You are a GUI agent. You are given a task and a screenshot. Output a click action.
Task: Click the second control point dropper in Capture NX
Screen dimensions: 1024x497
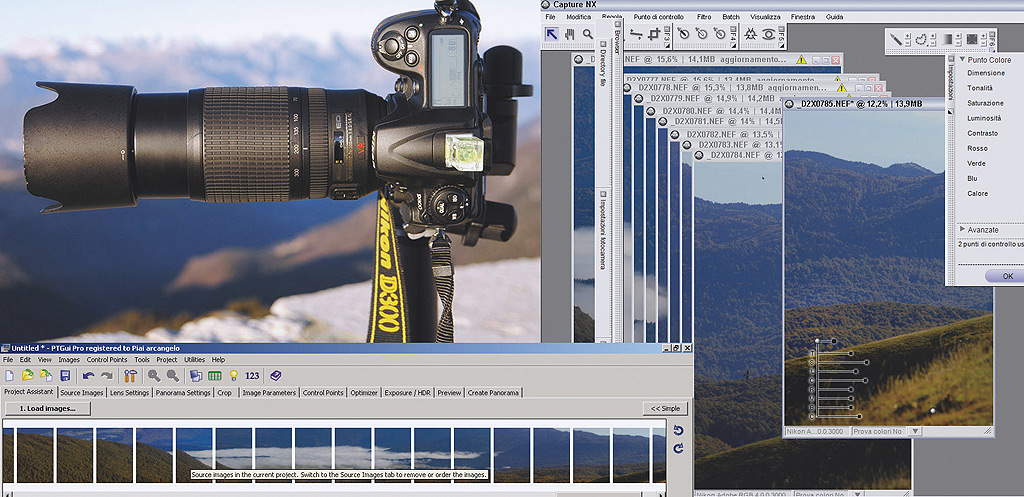point(702,33)
